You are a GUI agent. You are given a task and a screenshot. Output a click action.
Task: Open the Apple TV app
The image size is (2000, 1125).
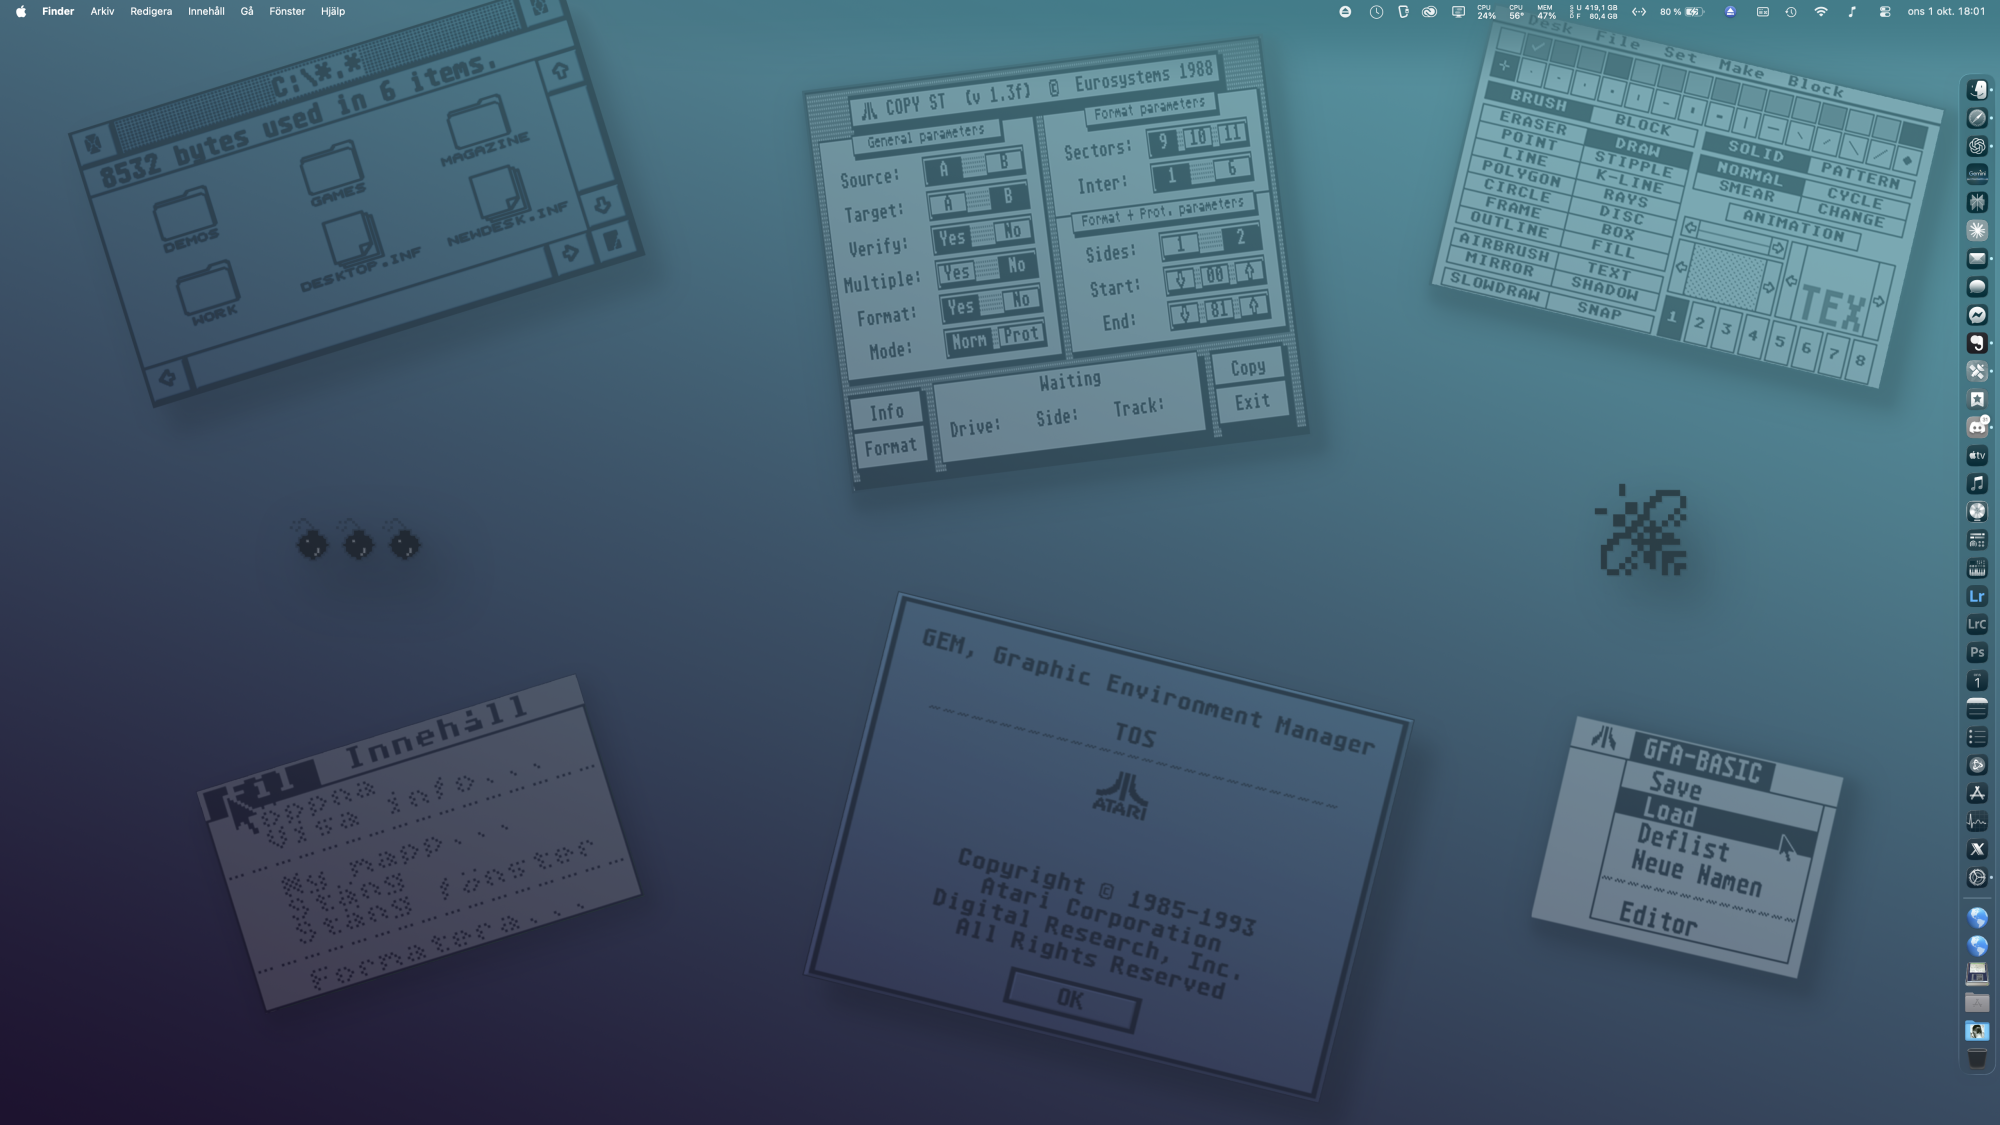coord(1977,456)
